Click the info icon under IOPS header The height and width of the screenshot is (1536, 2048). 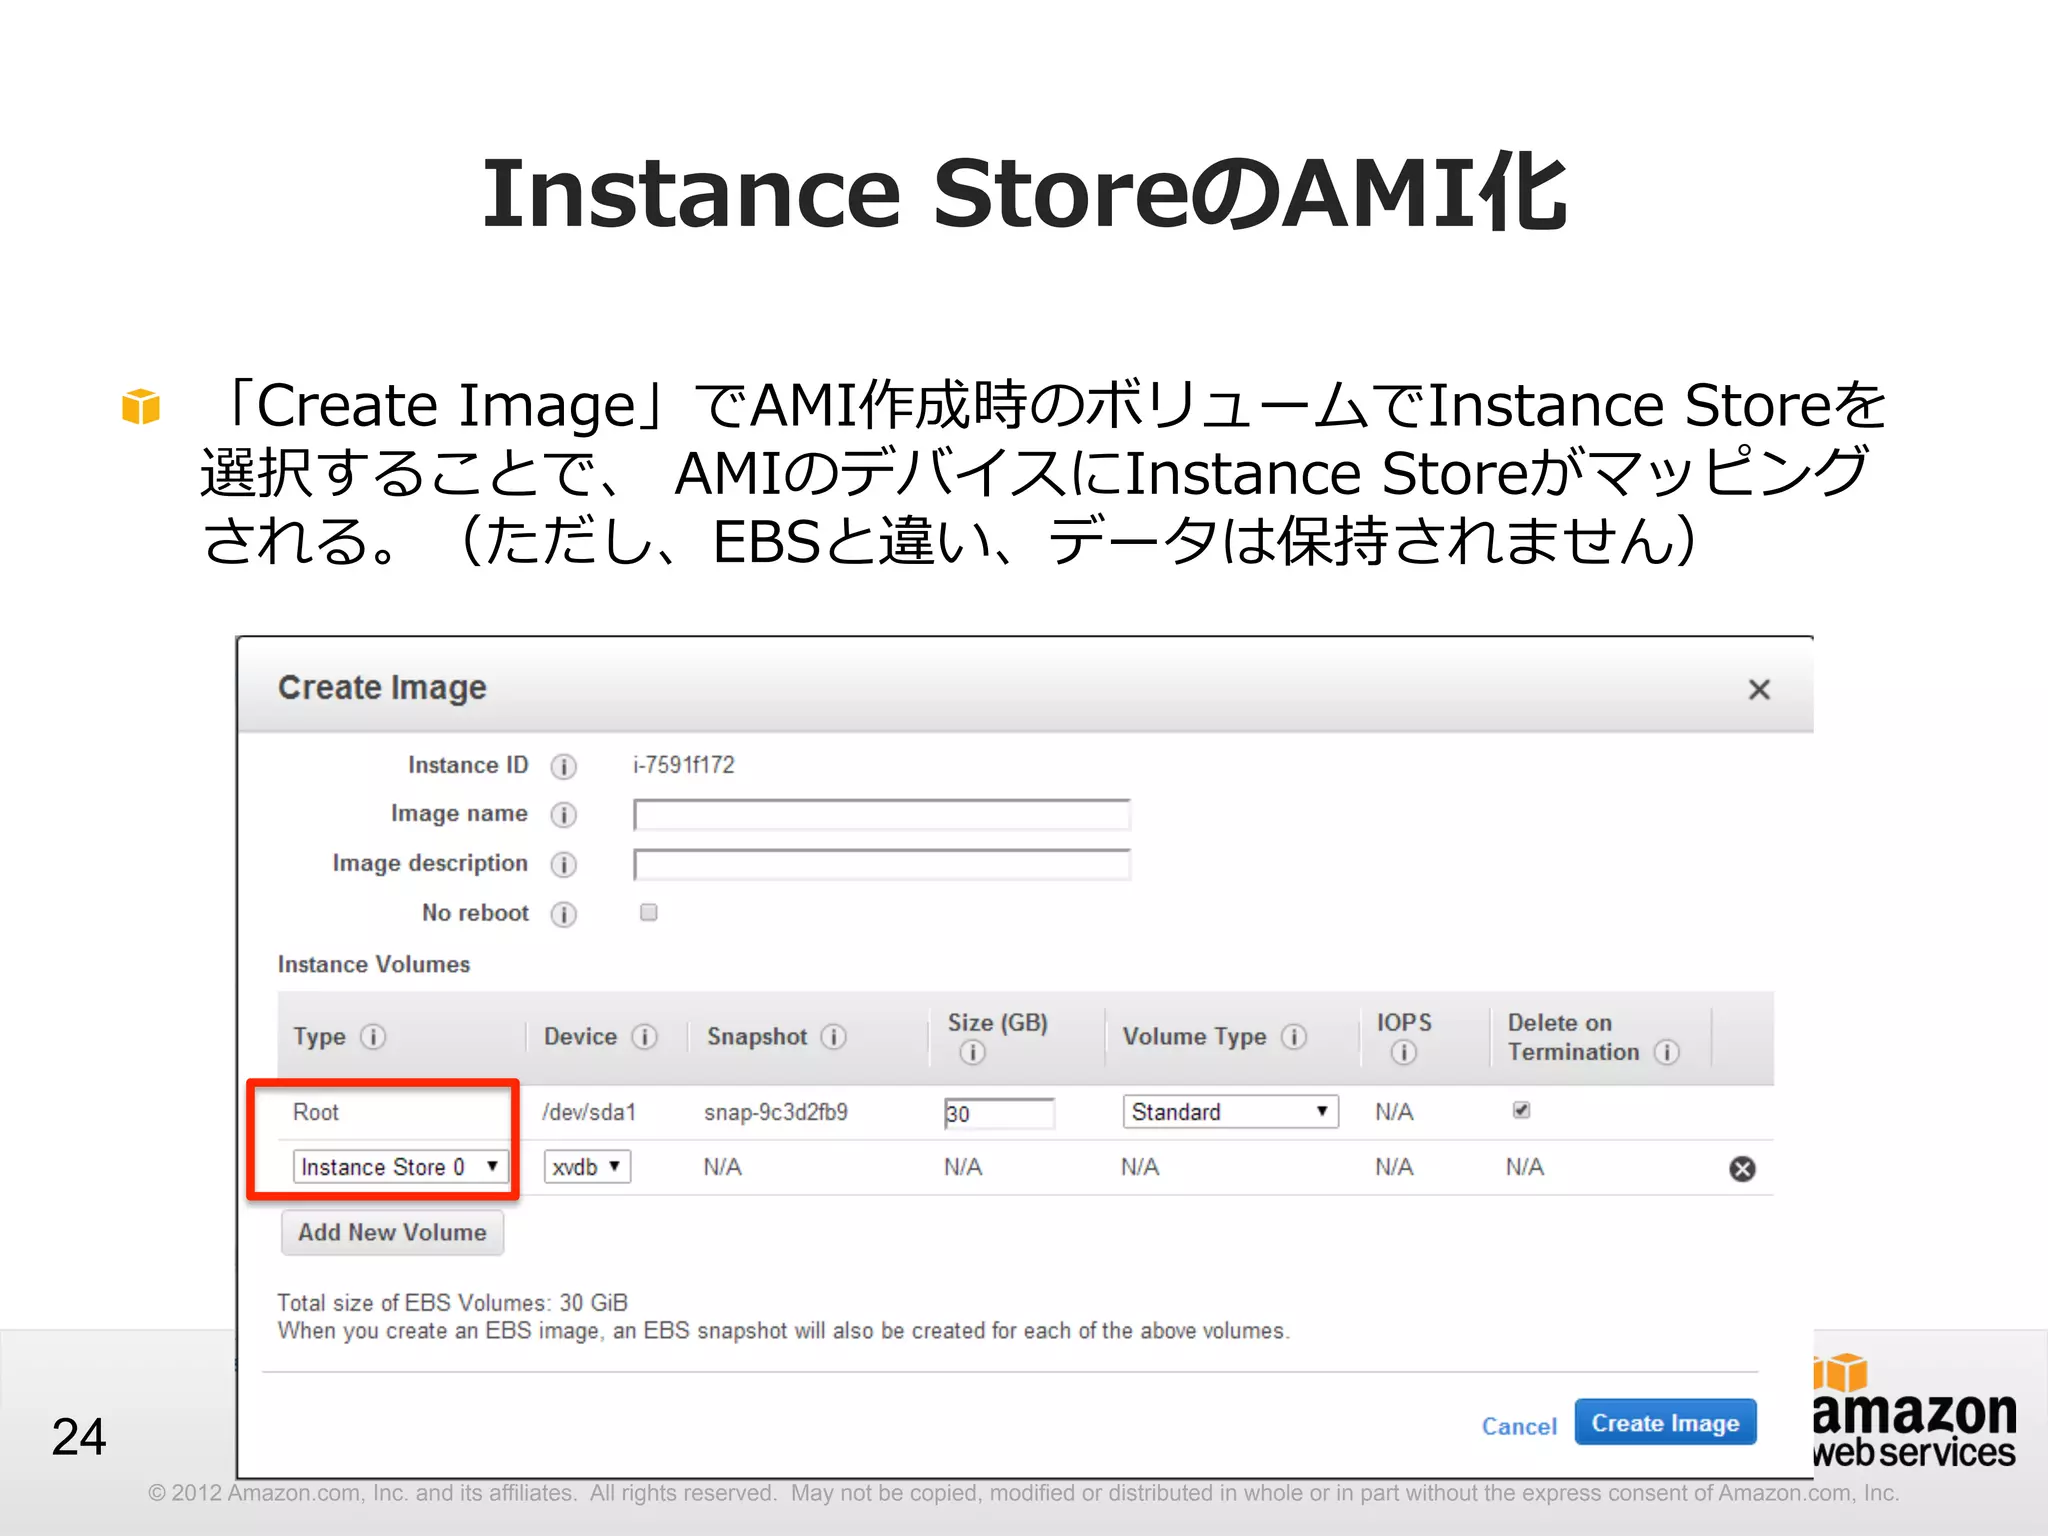point(1404,1052)
